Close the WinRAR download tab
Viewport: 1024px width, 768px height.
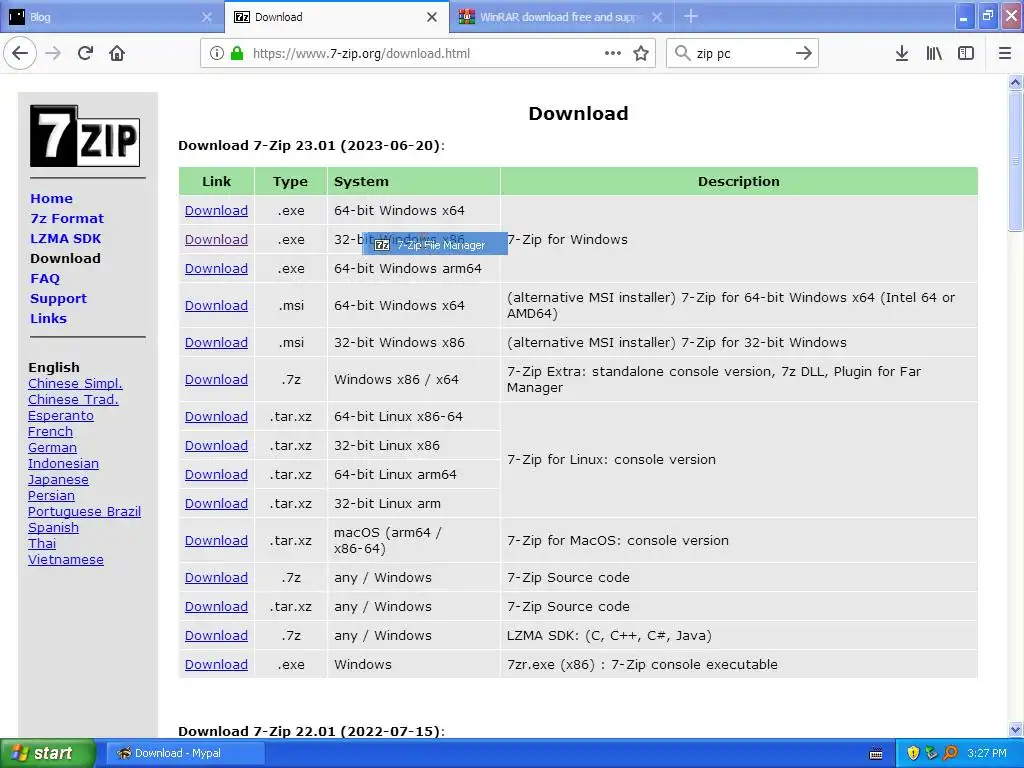click(657, 17)
